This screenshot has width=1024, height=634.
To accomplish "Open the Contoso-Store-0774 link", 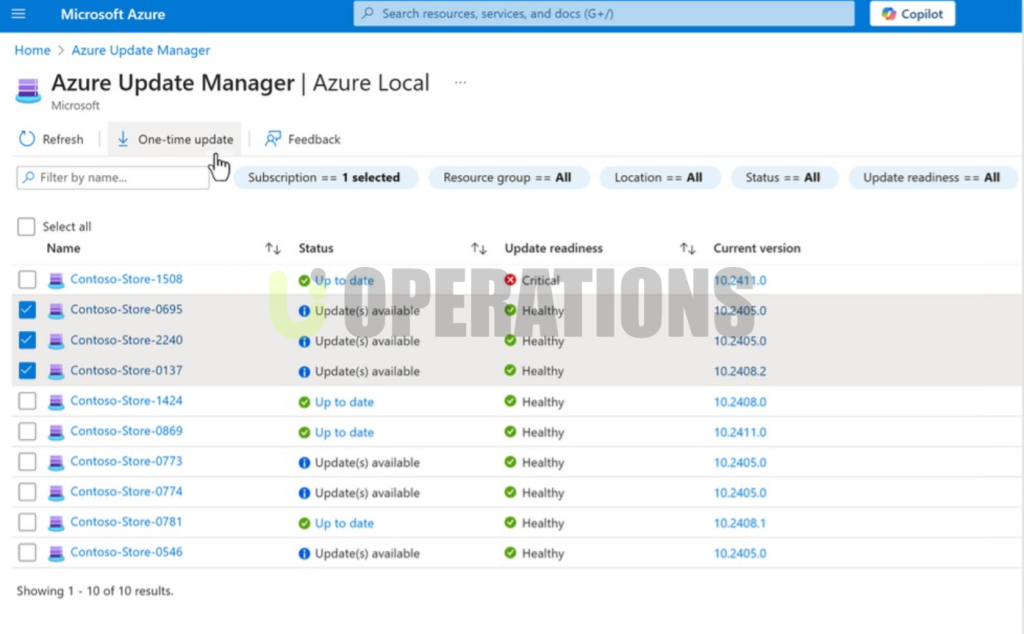I will [127, 492].
